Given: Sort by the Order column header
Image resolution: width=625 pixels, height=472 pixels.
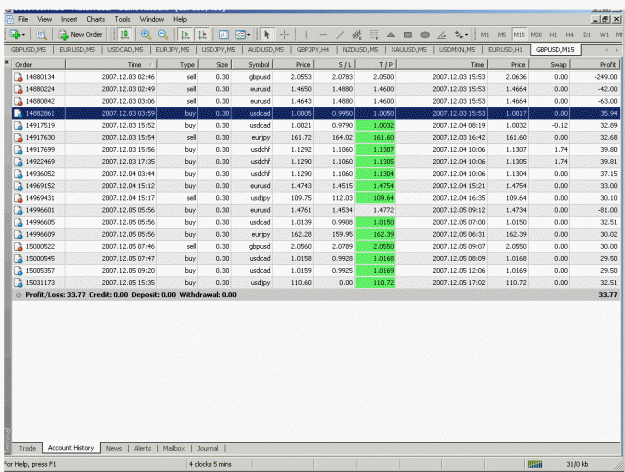Looking at the screenshot, I should tap(39, 64).
